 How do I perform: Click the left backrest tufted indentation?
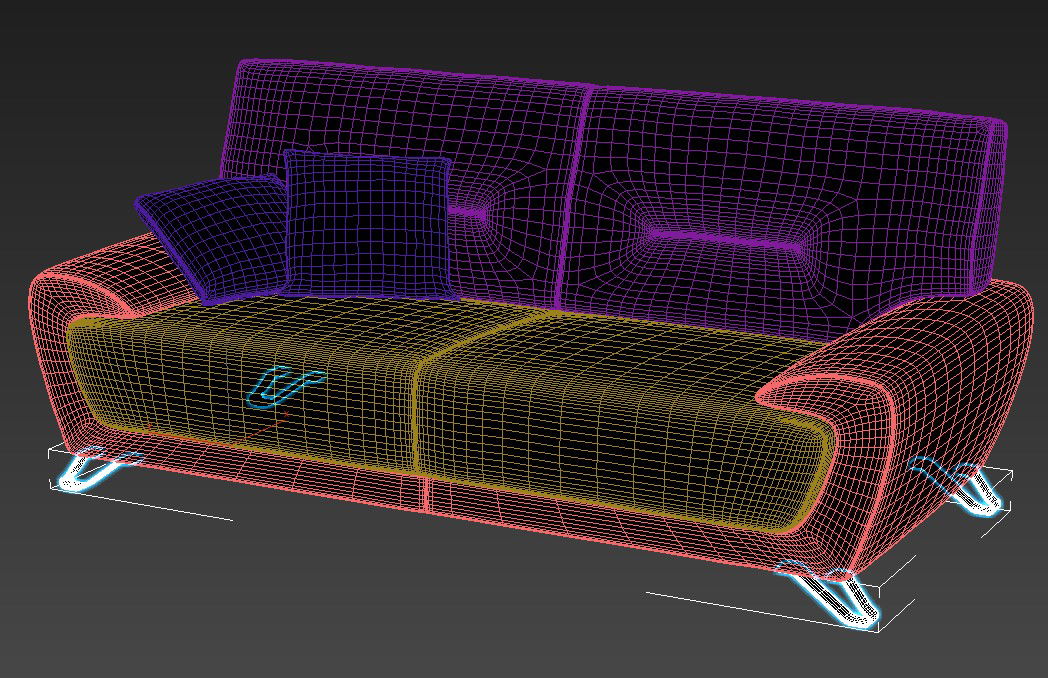click(x=470, y=212)
